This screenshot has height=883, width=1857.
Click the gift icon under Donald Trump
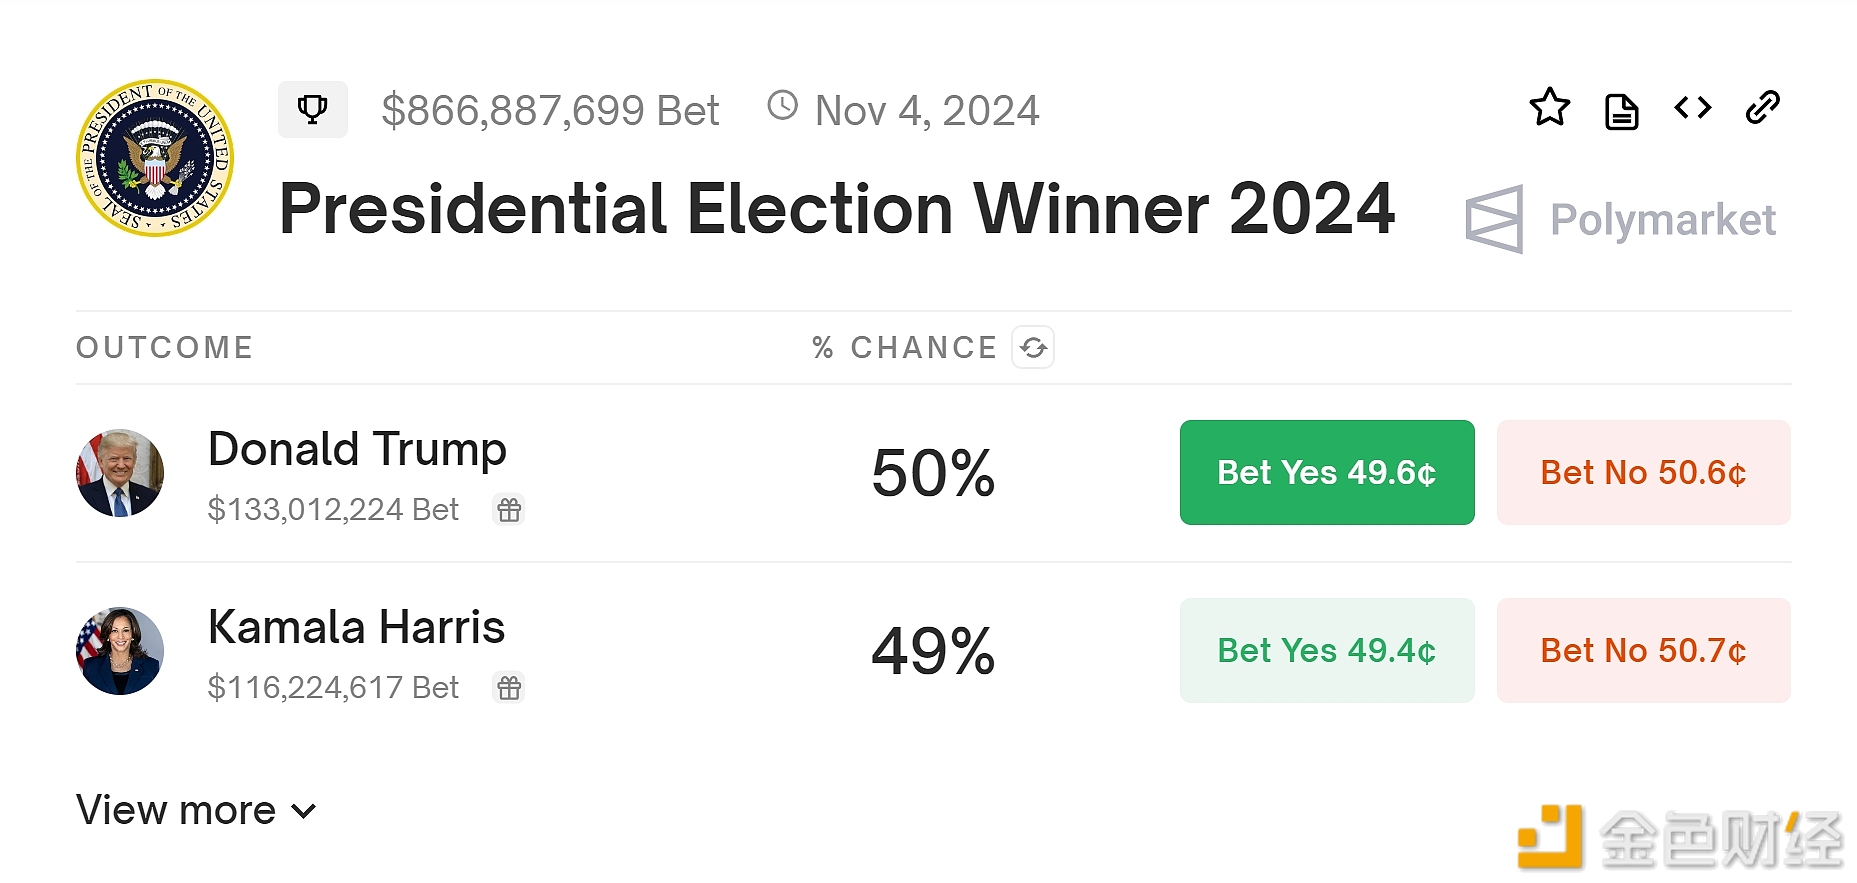pyautogui.click(x=509, y=510)
